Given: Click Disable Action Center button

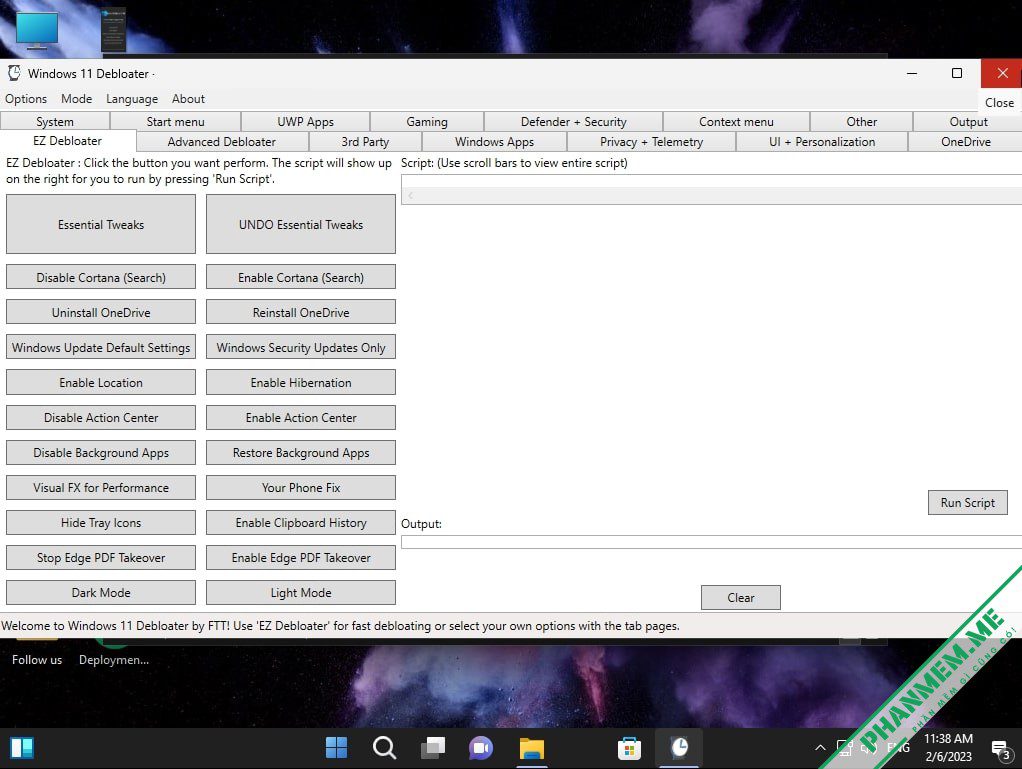Looking at the screenshot, I should [101, 418].
